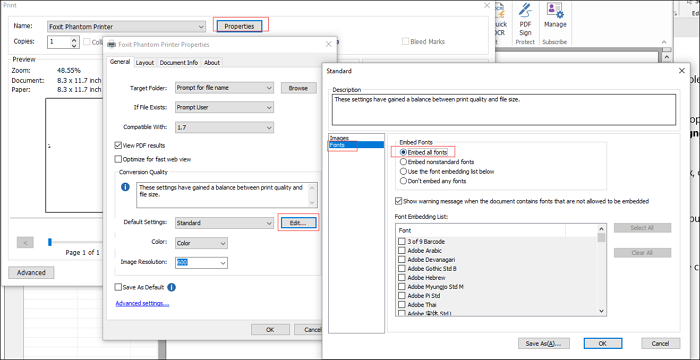Screen dimensions: 700x360
Task: Click the PDF Sign ribbon icon
Action: pos(525,20)
